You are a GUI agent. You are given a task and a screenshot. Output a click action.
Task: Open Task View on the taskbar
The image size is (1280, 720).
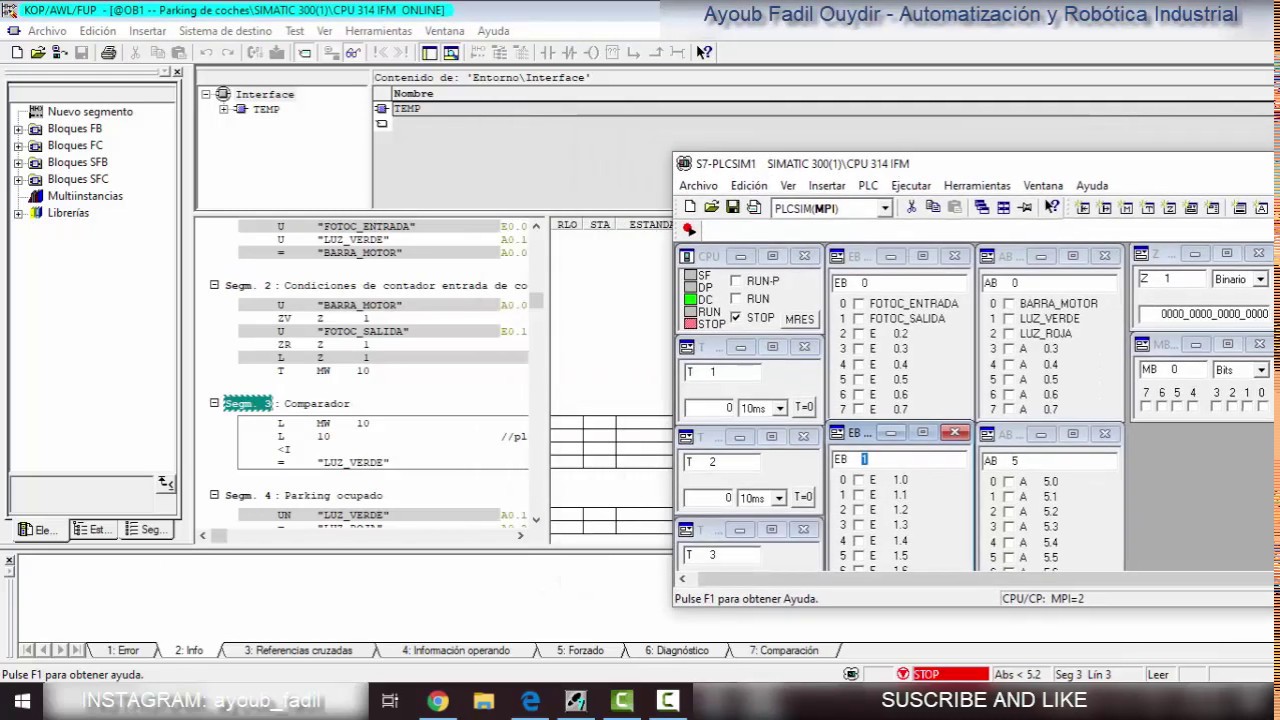click(390, 701)
